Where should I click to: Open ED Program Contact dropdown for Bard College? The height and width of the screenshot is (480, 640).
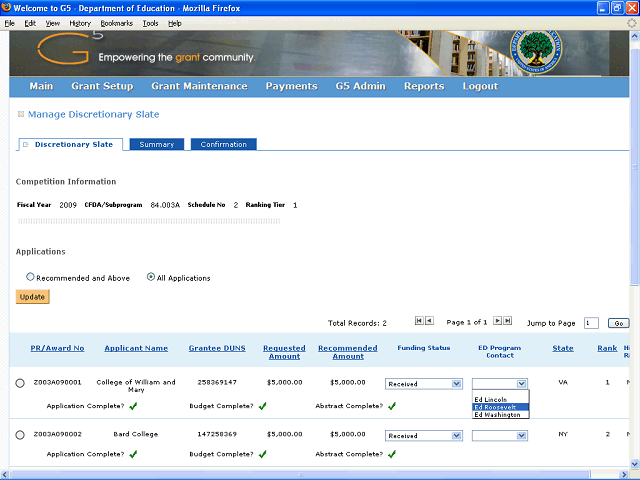[x=500, y=436]
